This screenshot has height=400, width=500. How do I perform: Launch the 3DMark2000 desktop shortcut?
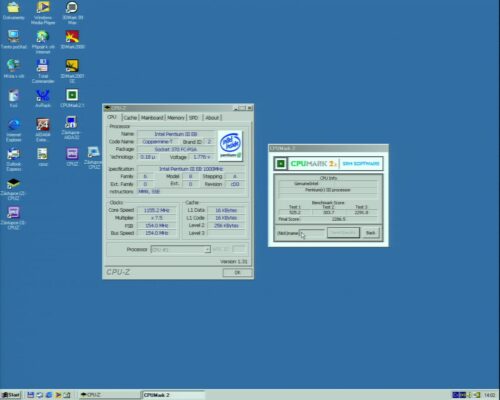click(x=72, y=40)
